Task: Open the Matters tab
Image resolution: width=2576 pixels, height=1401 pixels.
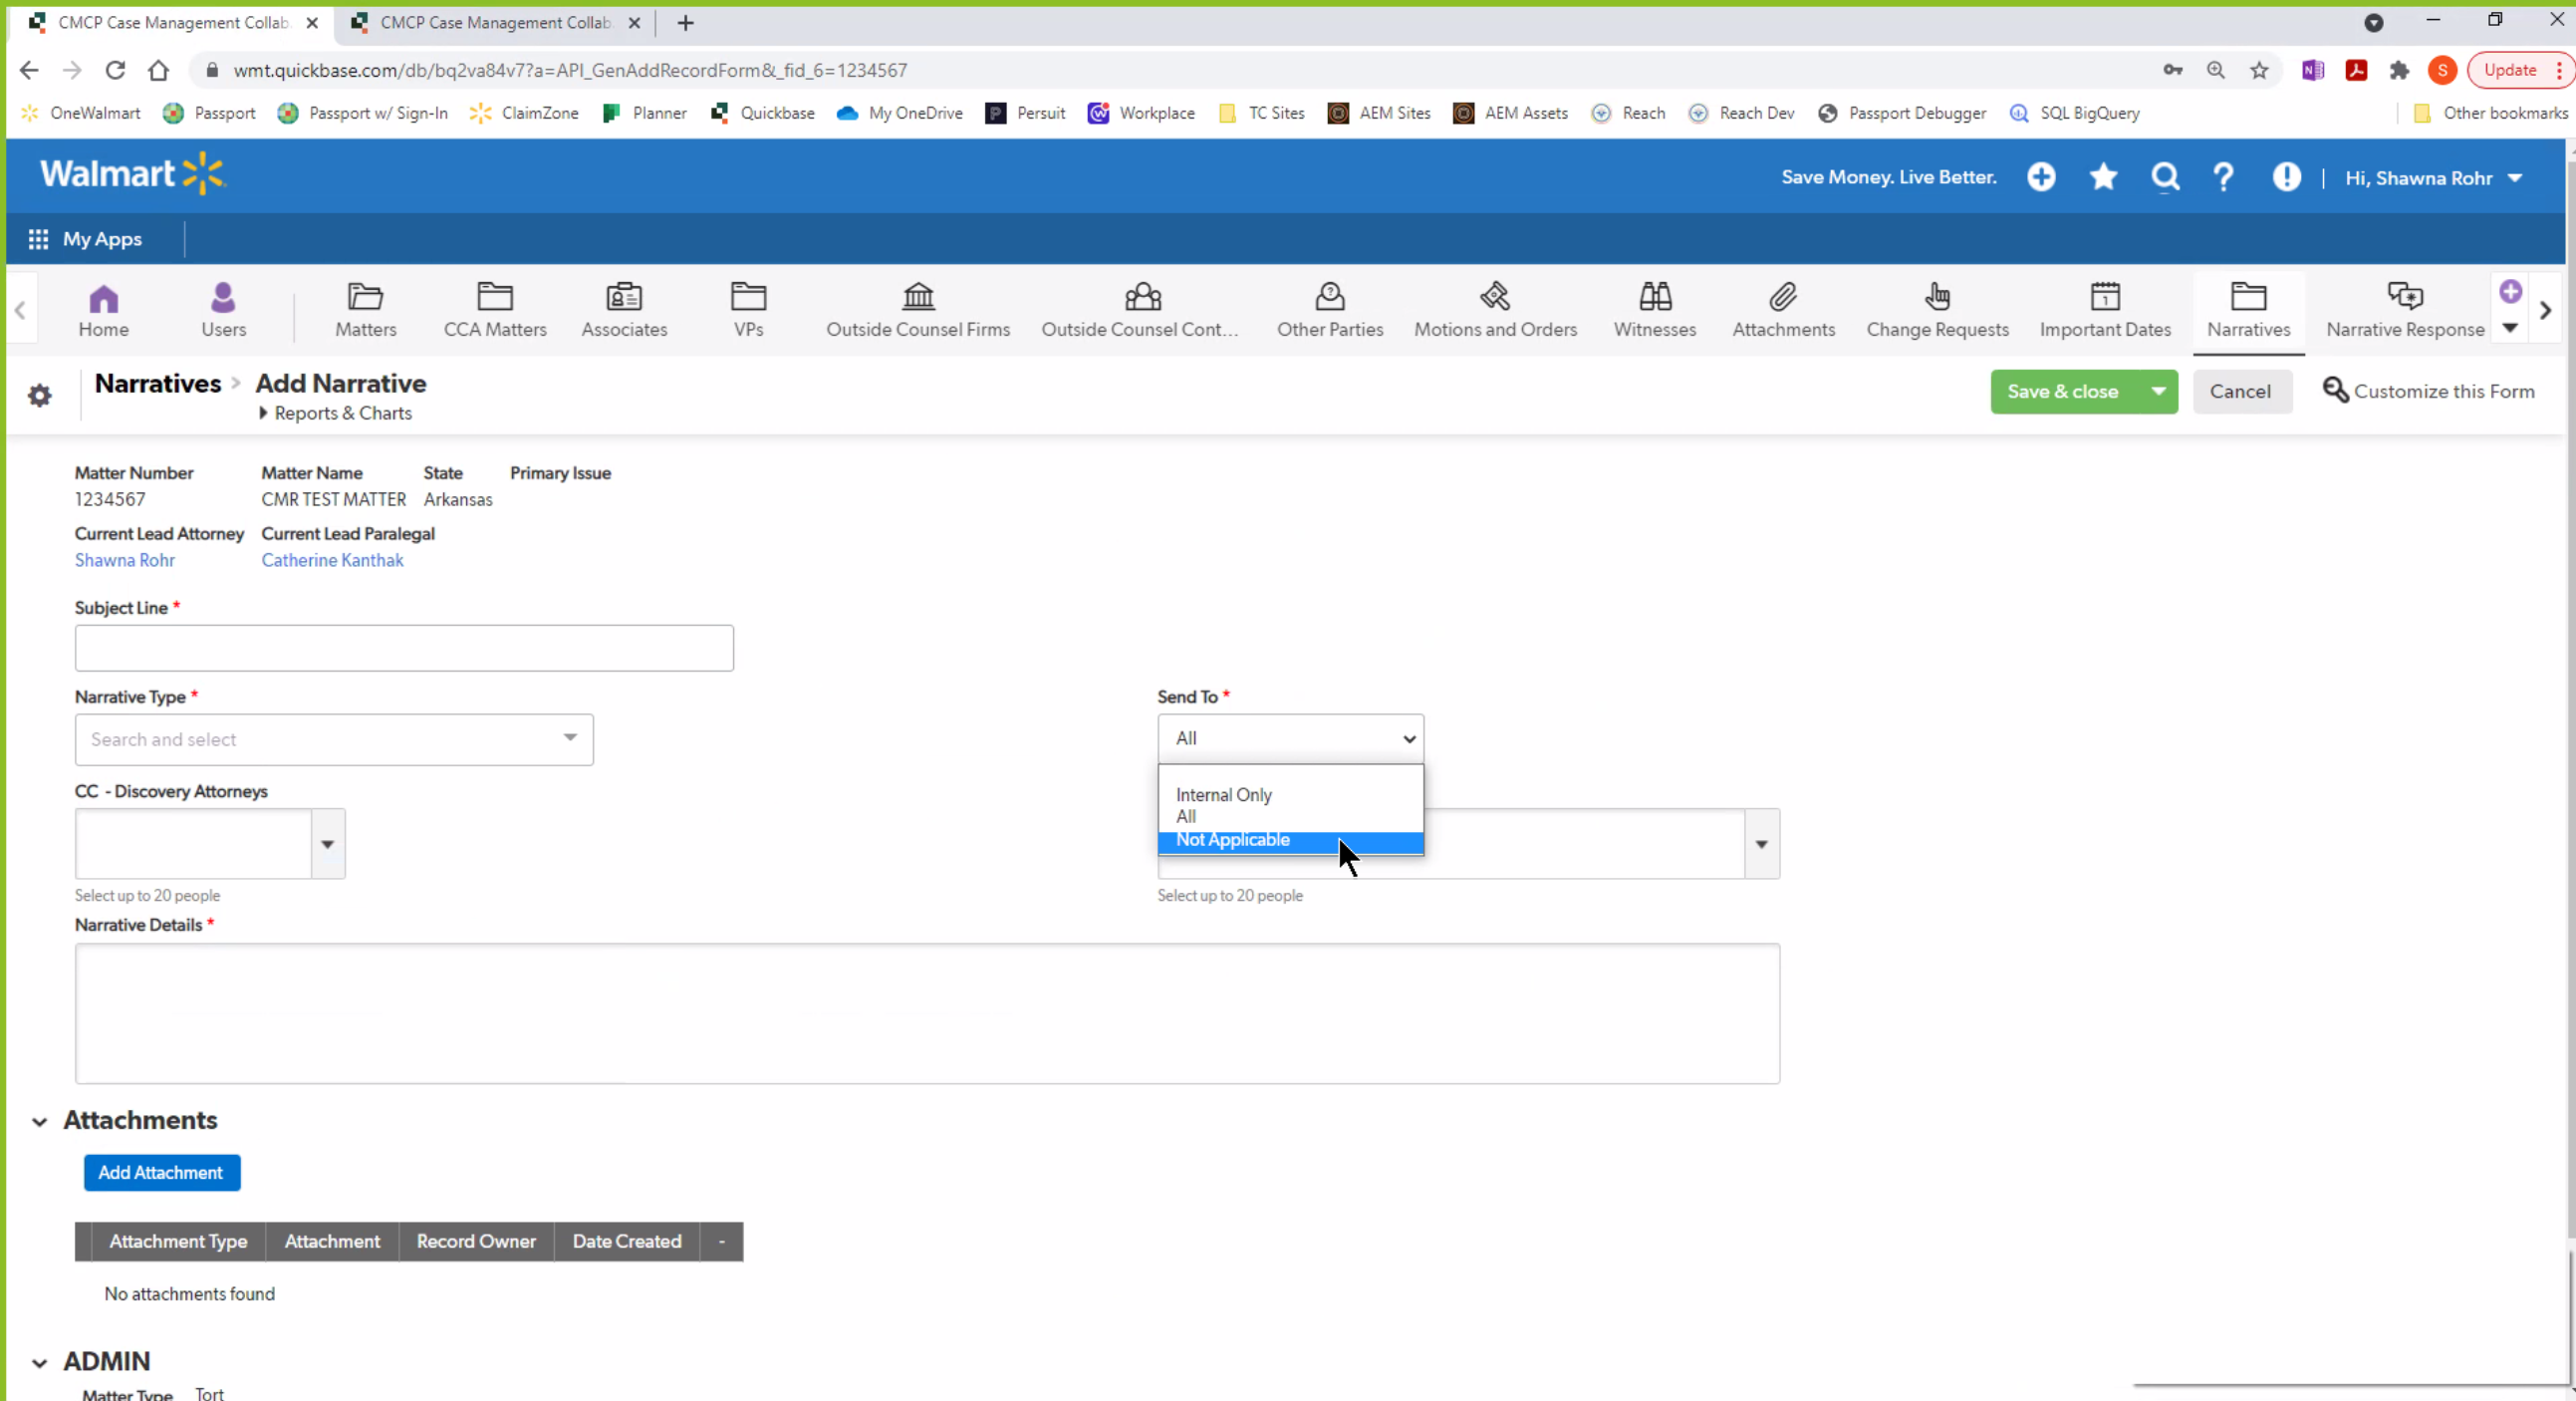Action: coord(365,310)
